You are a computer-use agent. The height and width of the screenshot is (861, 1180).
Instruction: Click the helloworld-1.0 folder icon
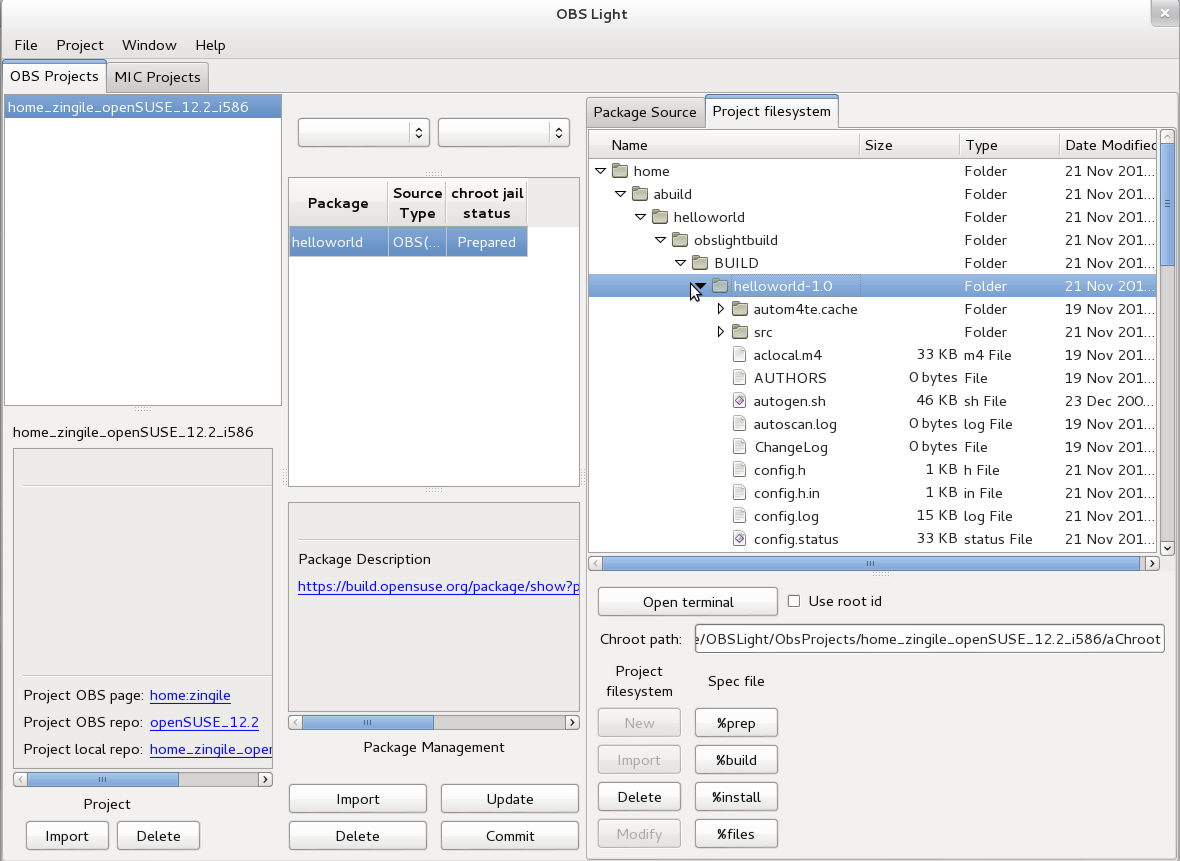719,285
